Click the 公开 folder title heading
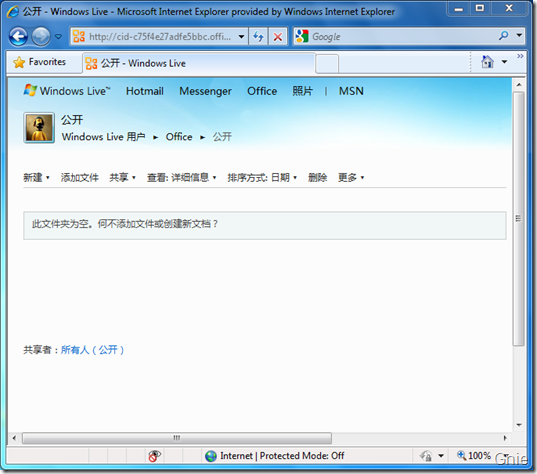Viewport: 537px width, 474px height. (72, 120)
